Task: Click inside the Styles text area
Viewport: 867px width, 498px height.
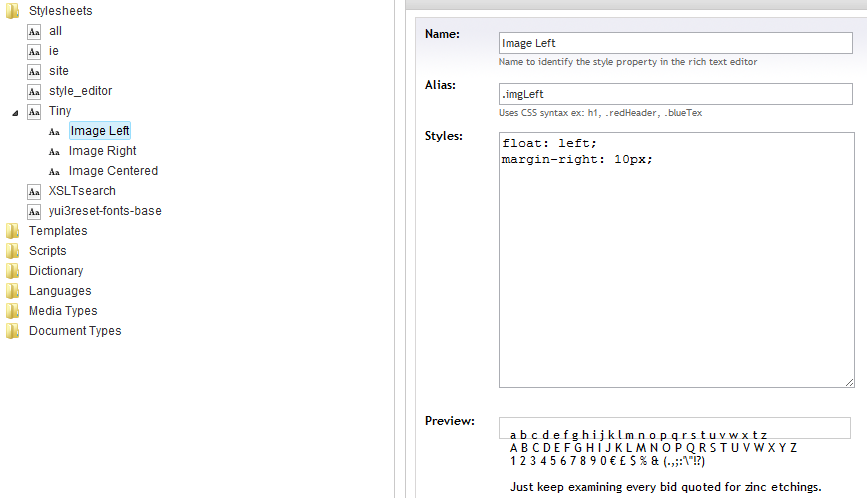Action: (x=677, y=260)
